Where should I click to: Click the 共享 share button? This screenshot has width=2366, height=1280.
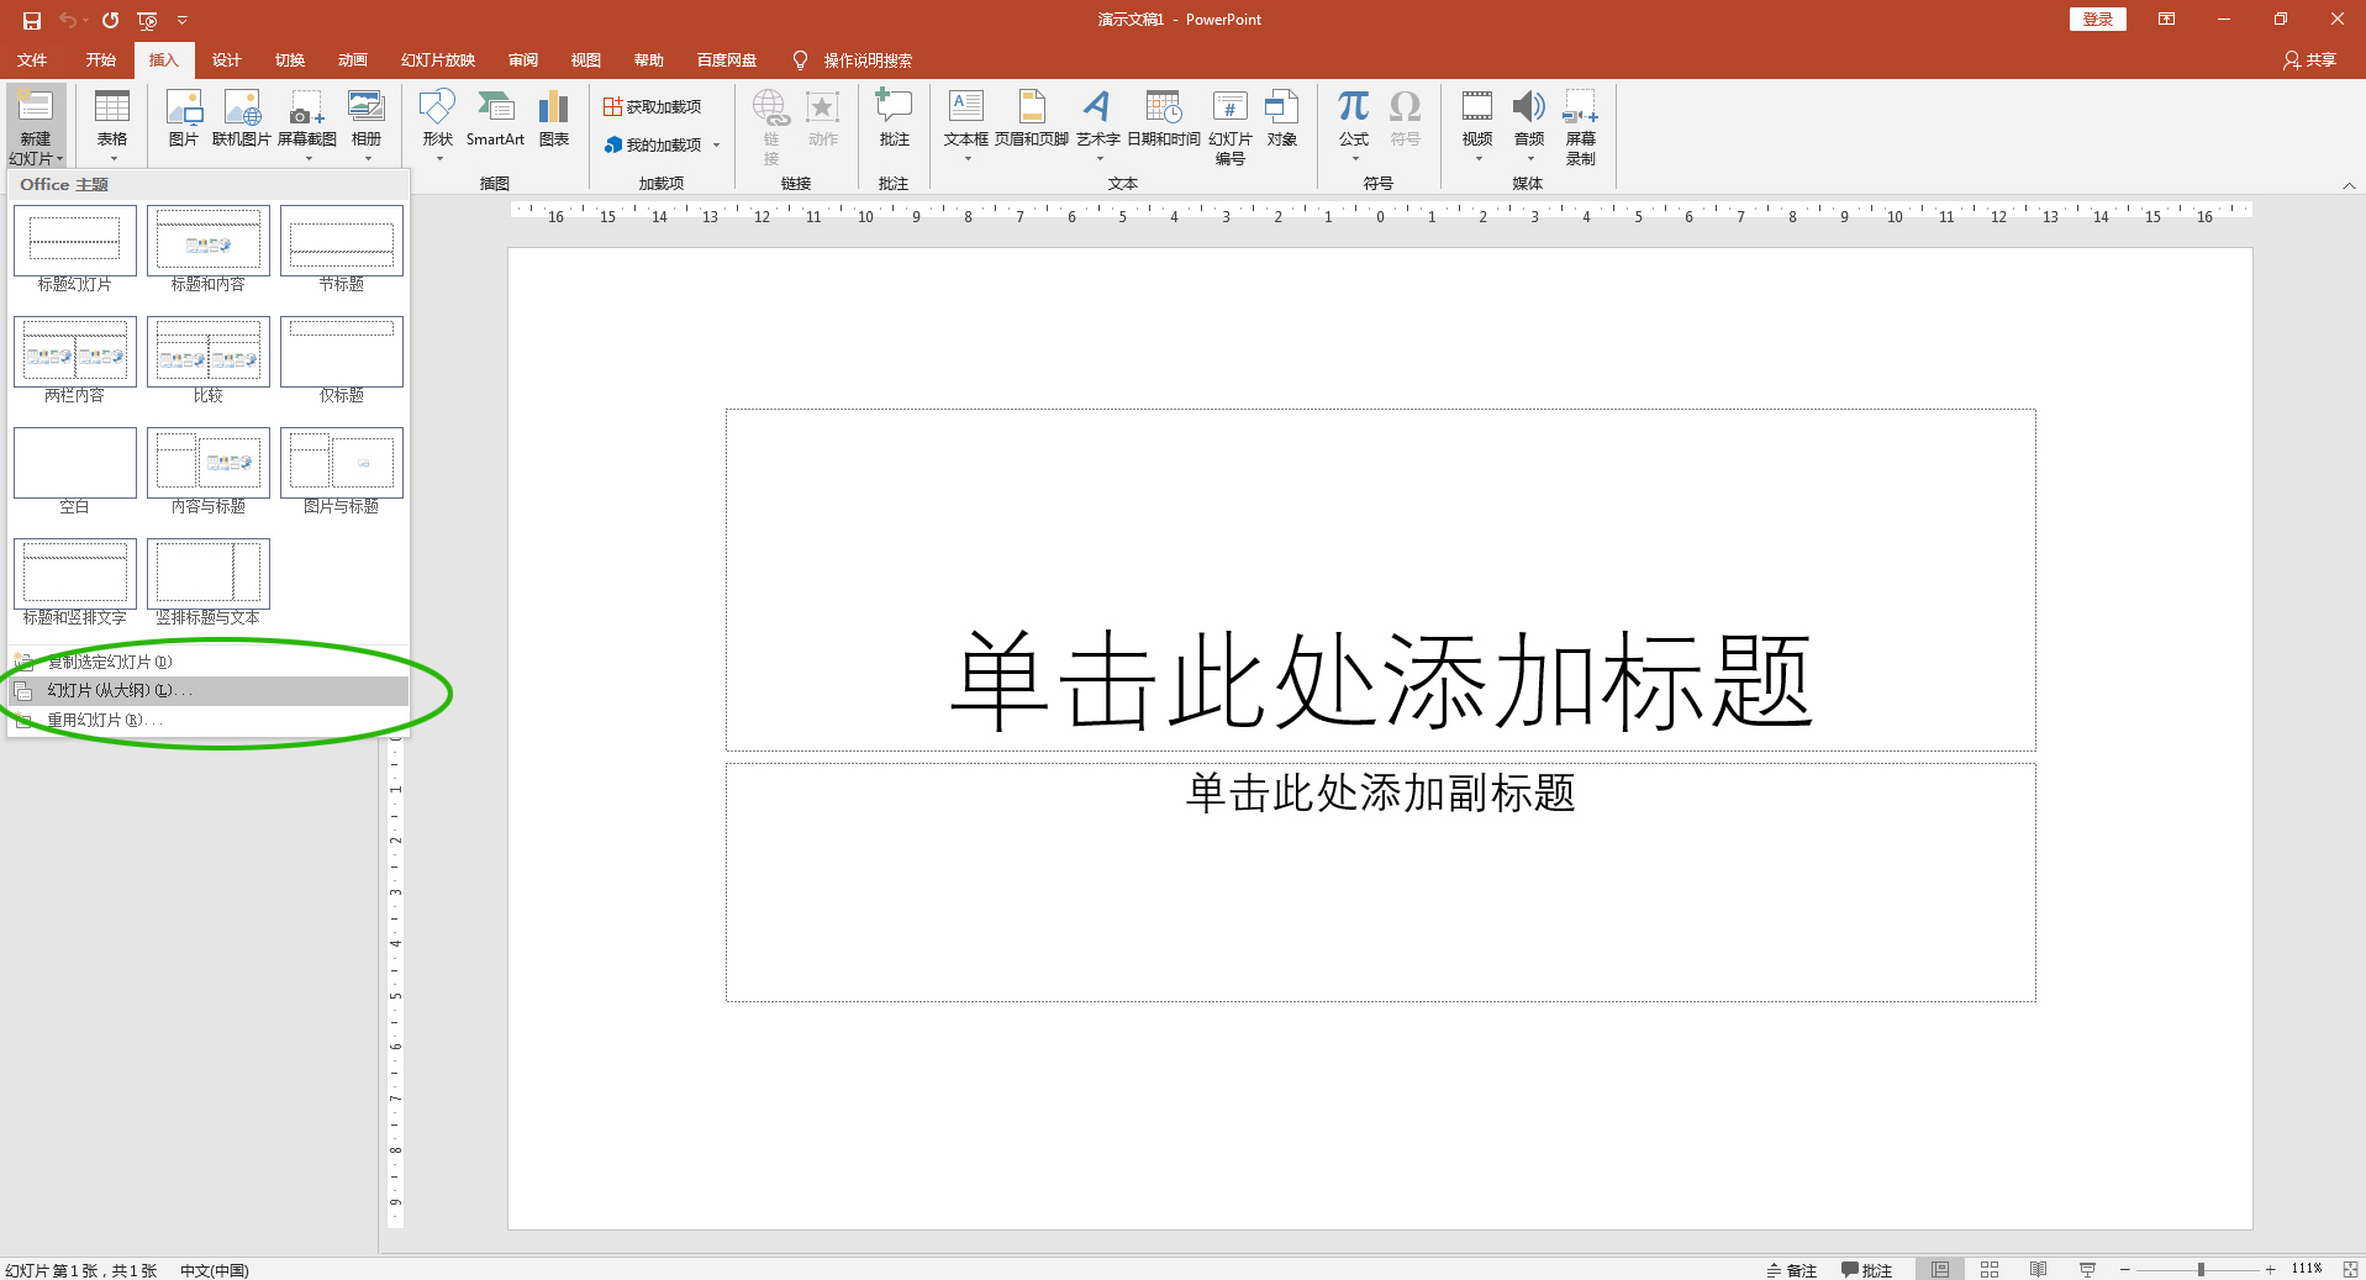coord(2311,59)
